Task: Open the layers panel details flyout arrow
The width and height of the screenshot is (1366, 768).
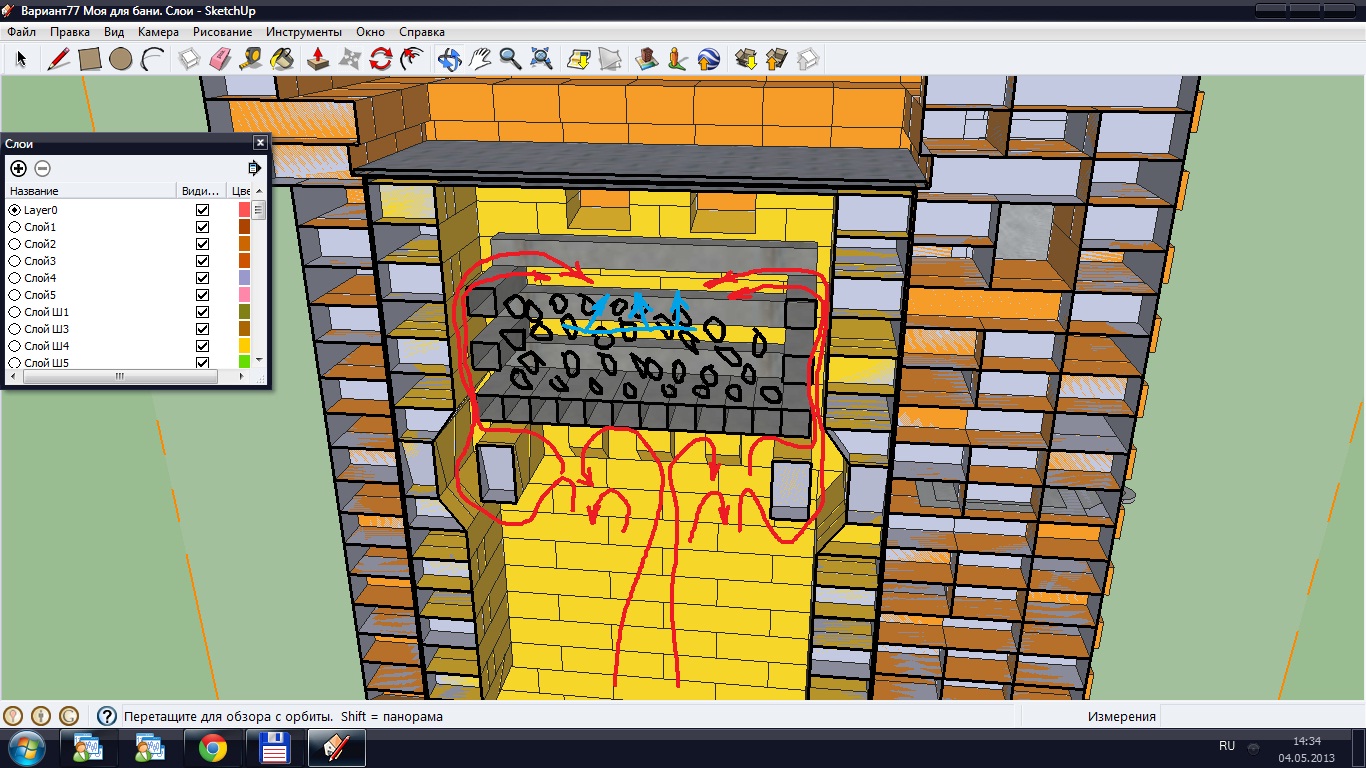Action: tap(254, 168)
